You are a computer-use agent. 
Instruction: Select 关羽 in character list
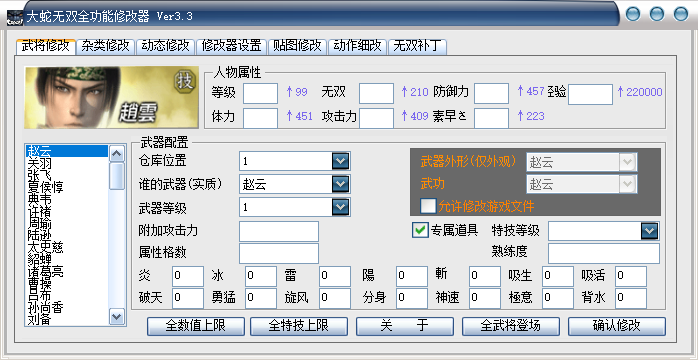tap(67, 163)
